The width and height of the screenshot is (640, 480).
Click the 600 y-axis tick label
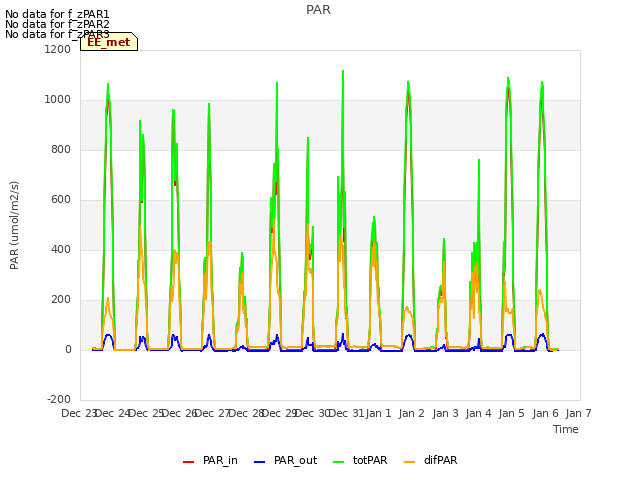(x=61, y=200)
